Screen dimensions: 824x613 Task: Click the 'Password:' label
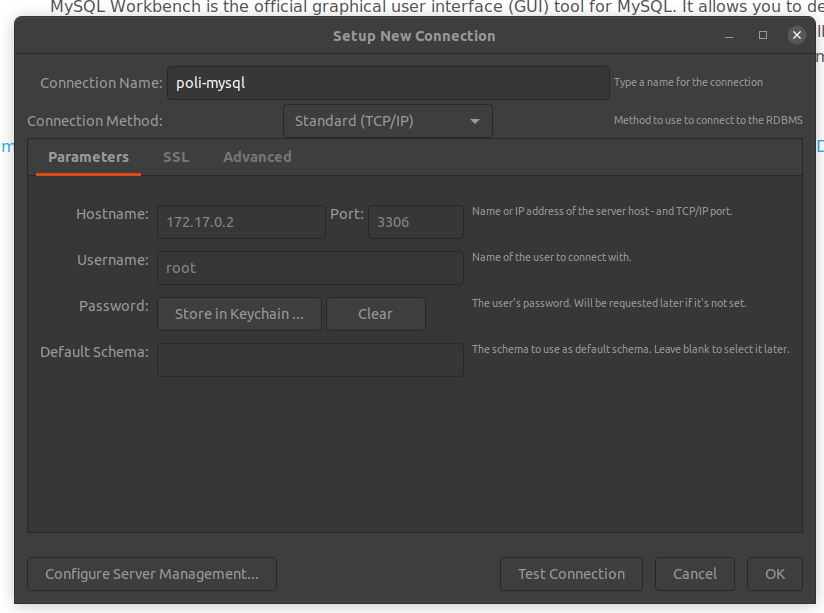[x=114, y=306]
